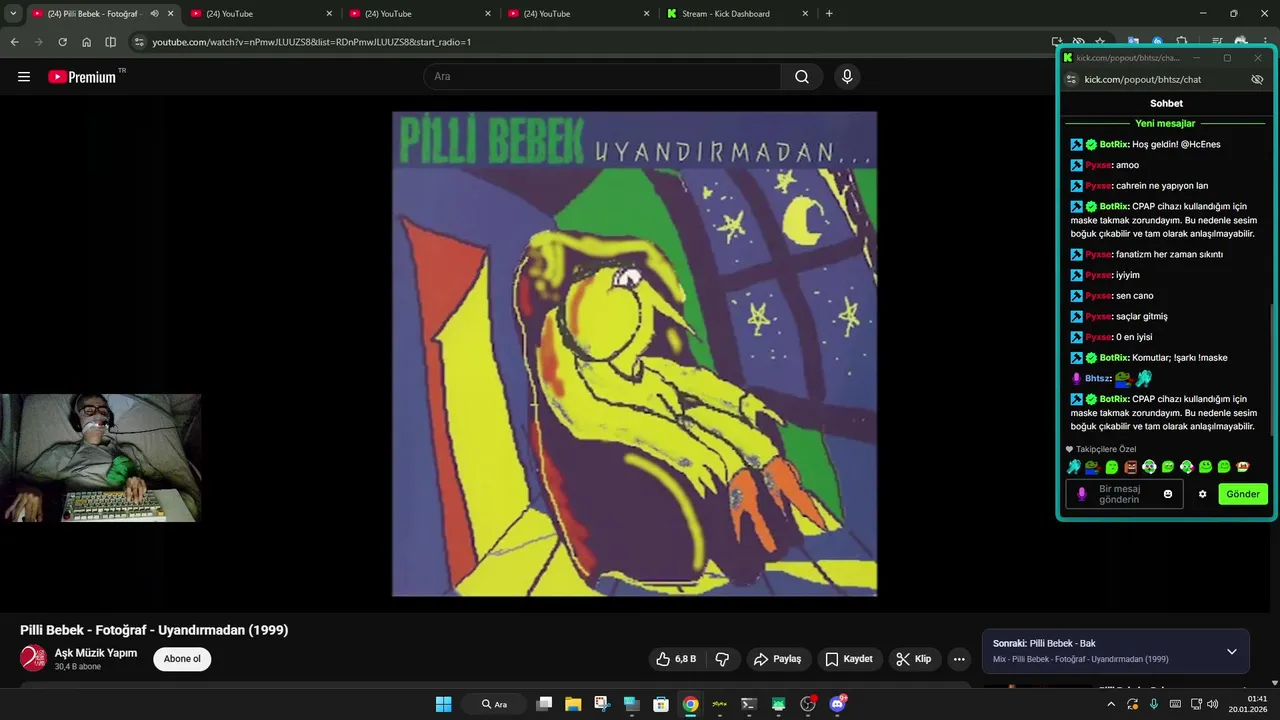Open Windows taskbar Ara search

495,704
